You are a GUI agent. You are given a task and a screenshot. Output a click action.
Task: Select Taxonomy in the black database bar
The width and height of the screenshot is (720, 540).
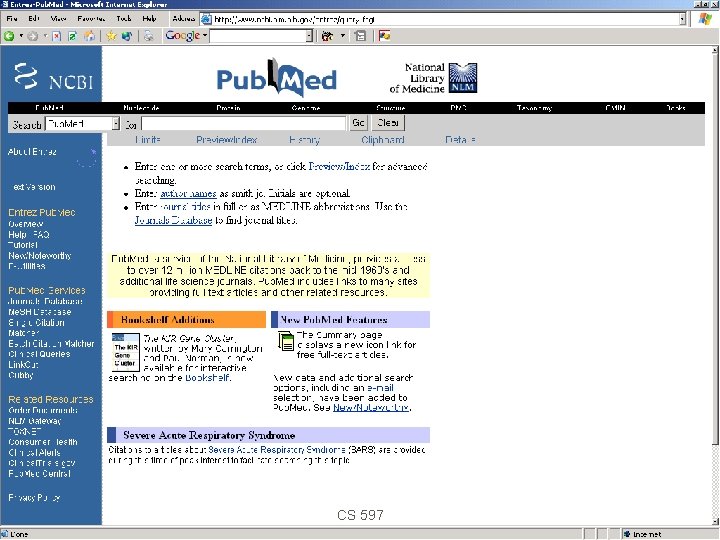pos(534,108)
